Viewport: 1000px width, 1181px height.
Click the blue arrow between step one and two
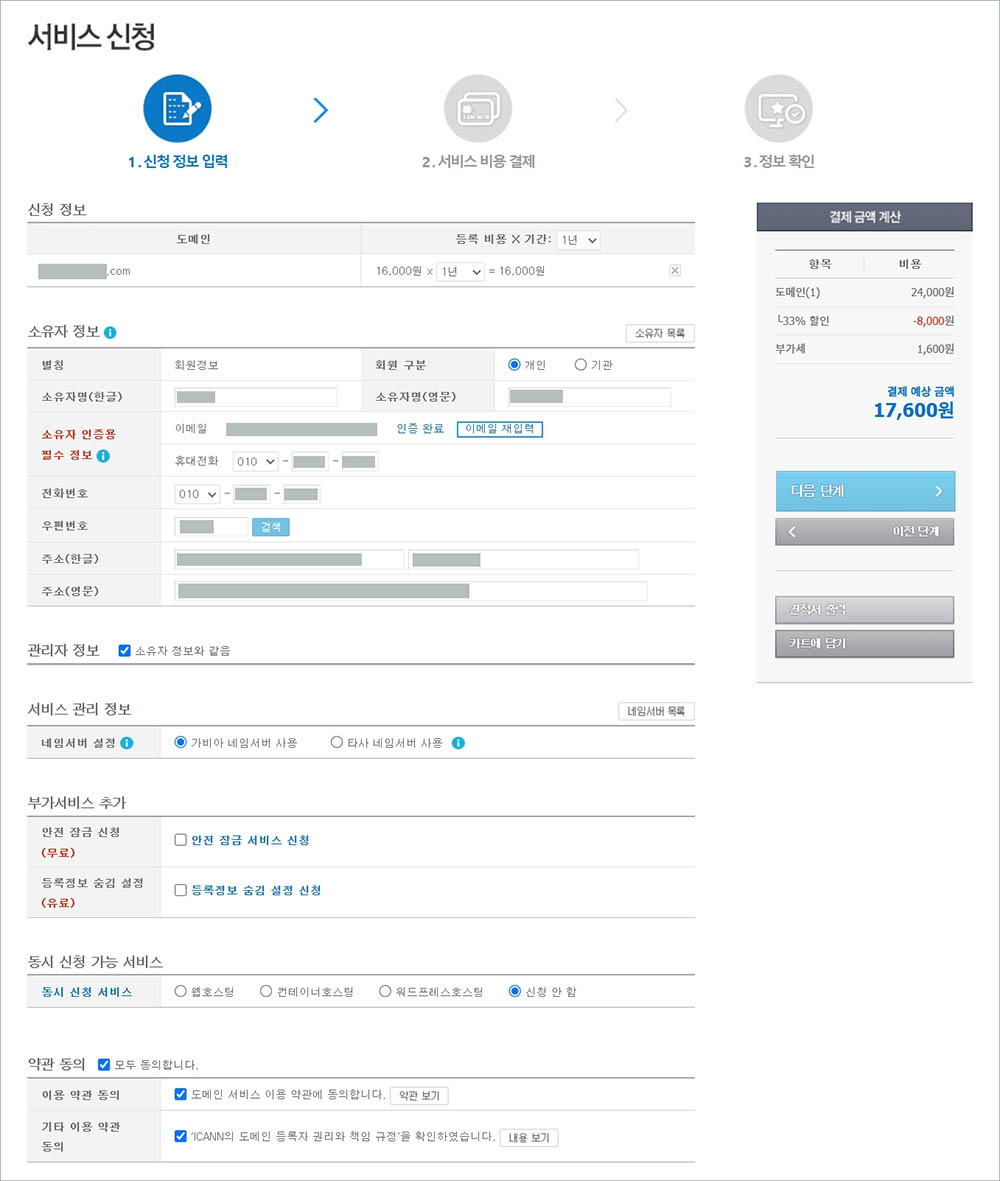pyautogui.click(x=321, y=110)
